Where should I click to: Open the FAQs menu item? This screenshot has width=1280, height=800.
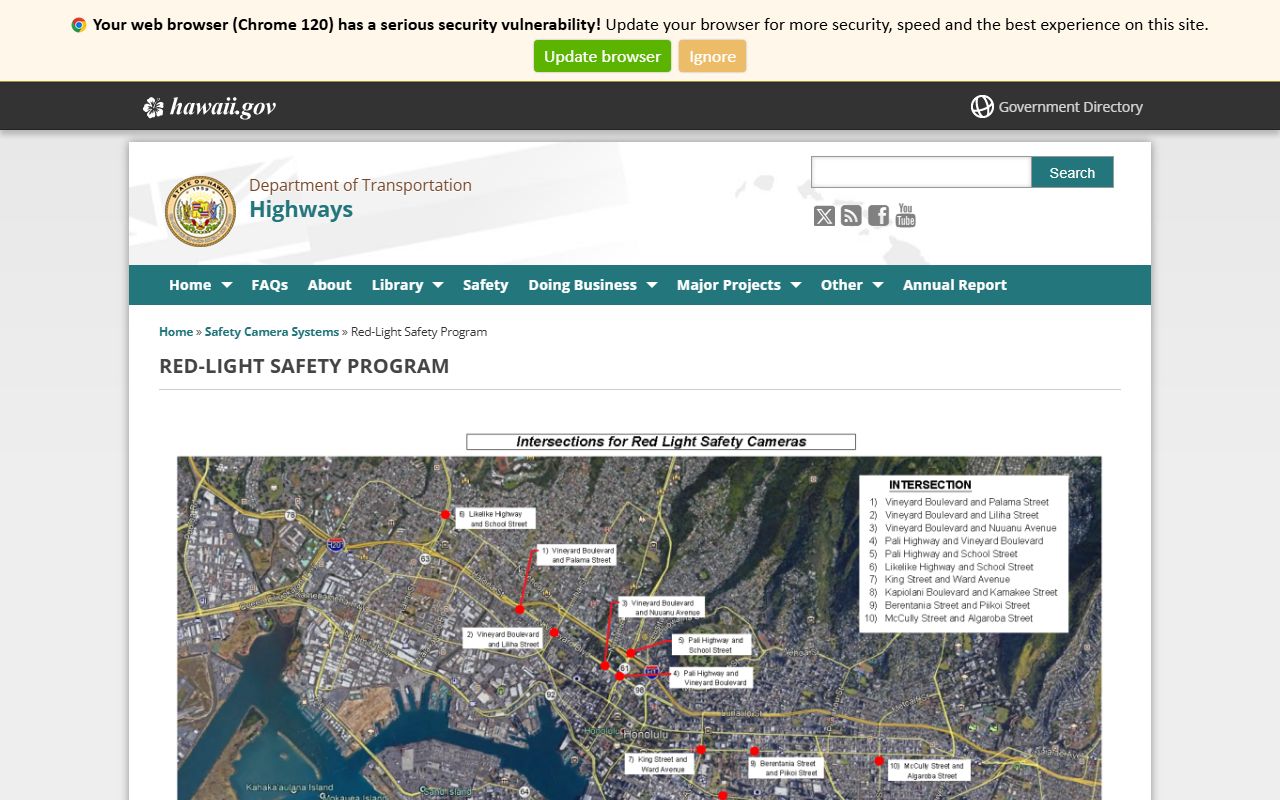[269, 285]
